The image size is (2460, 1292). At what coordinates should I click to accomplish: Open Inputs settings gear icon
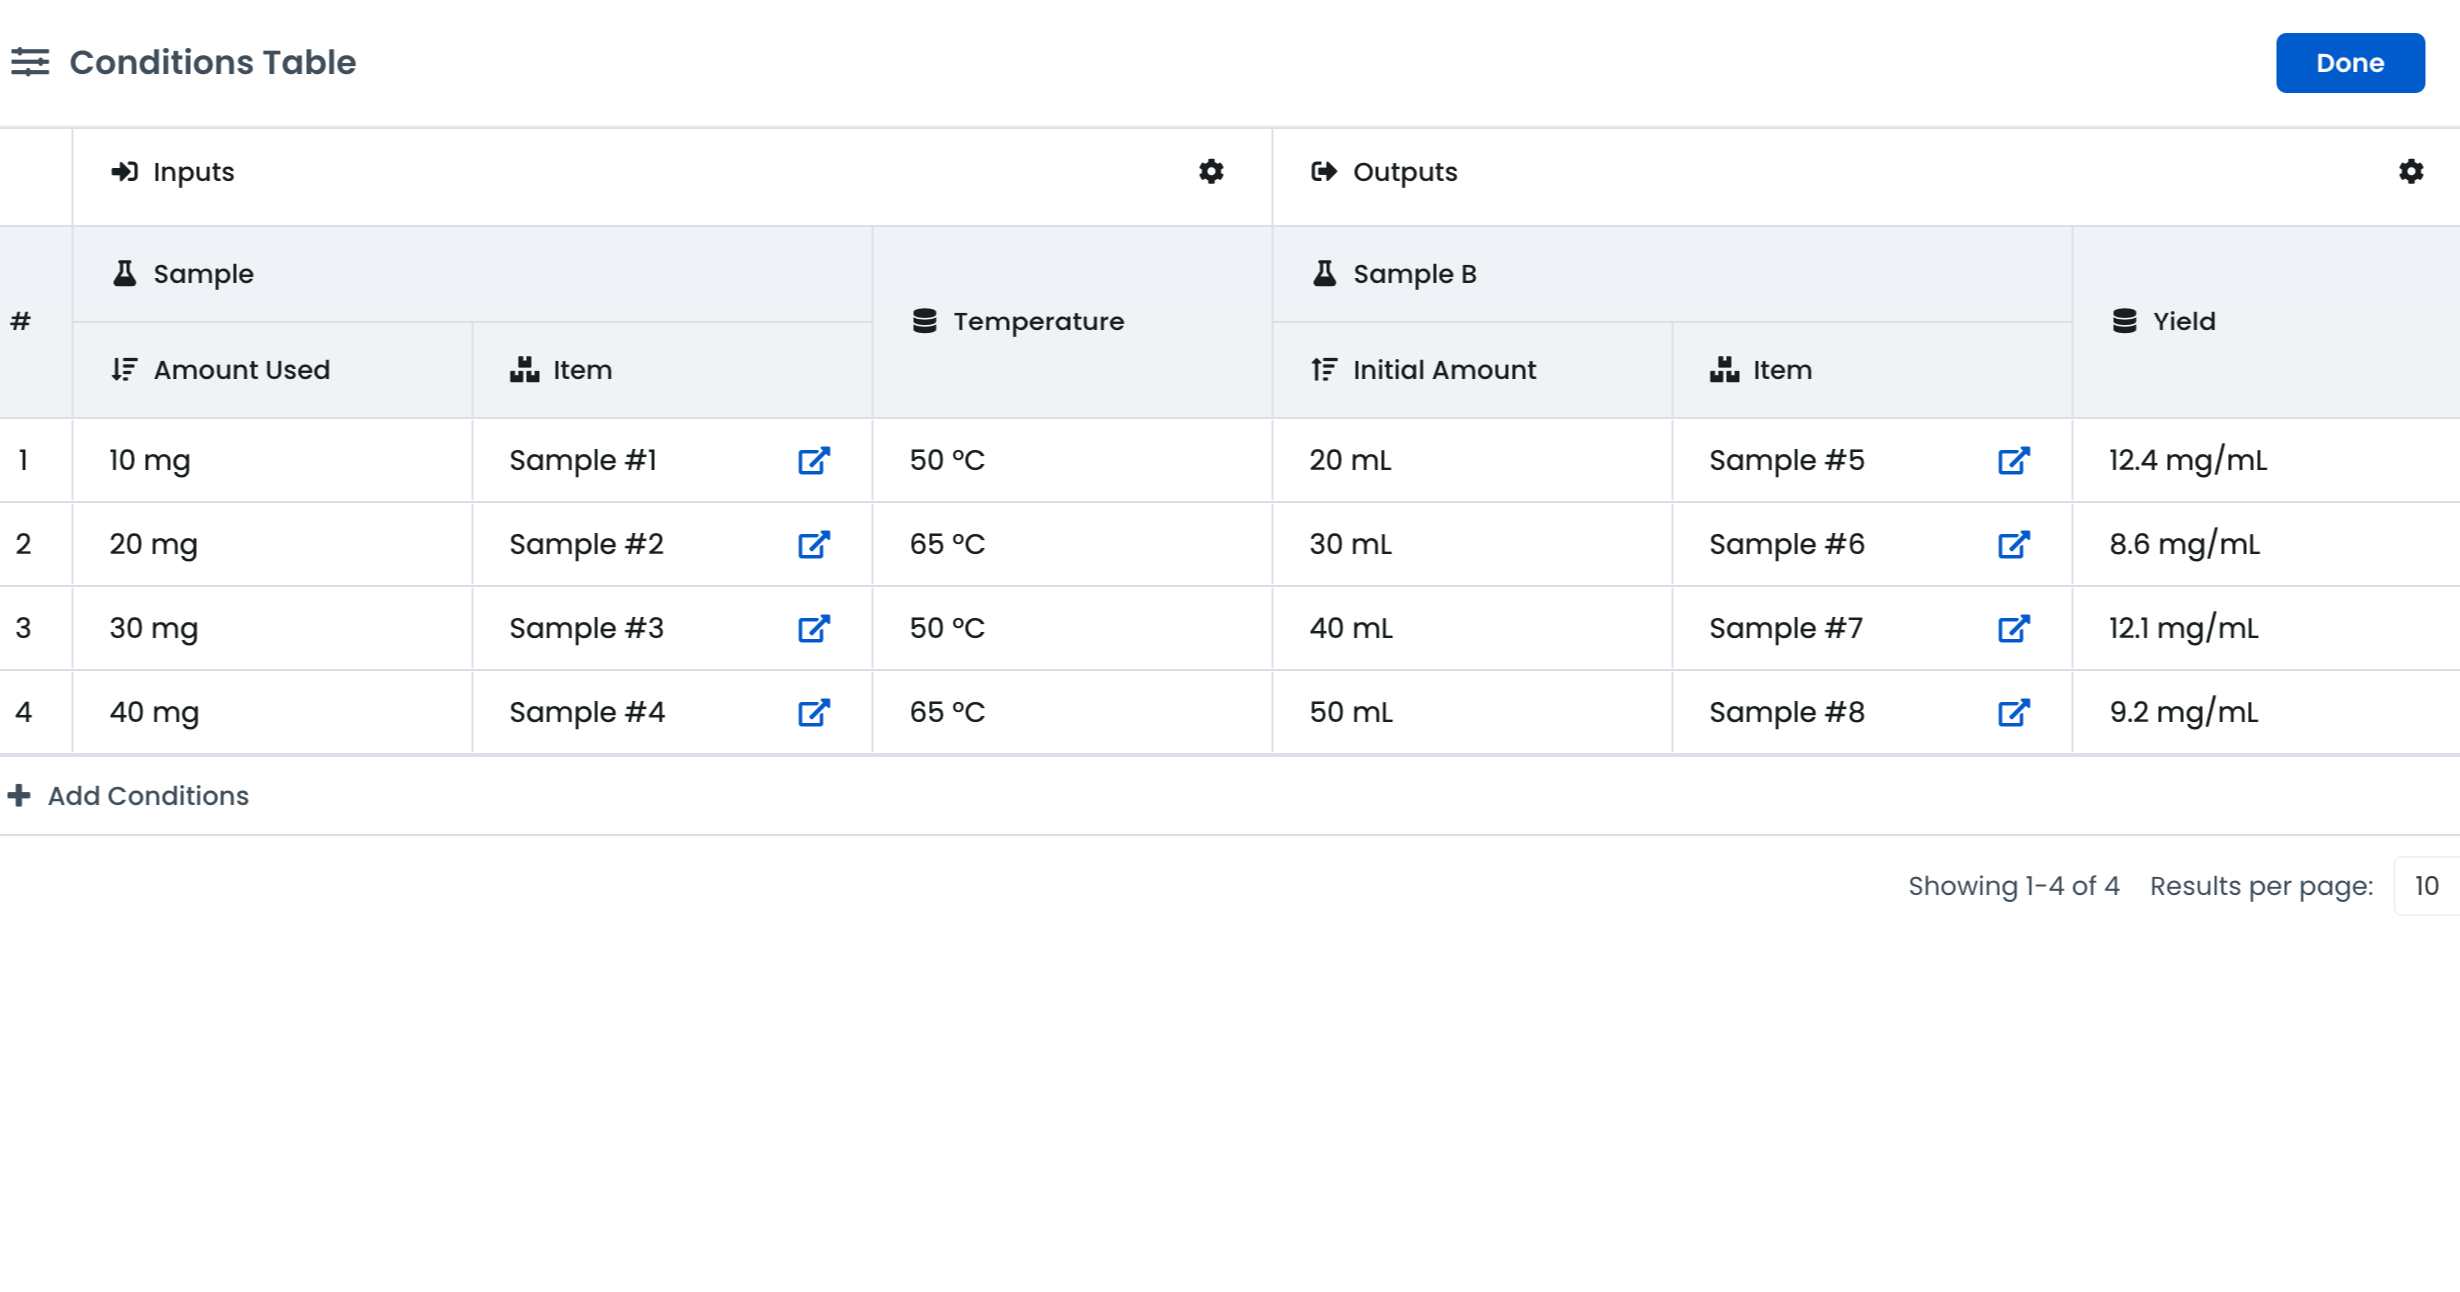tap(1211, 172)
